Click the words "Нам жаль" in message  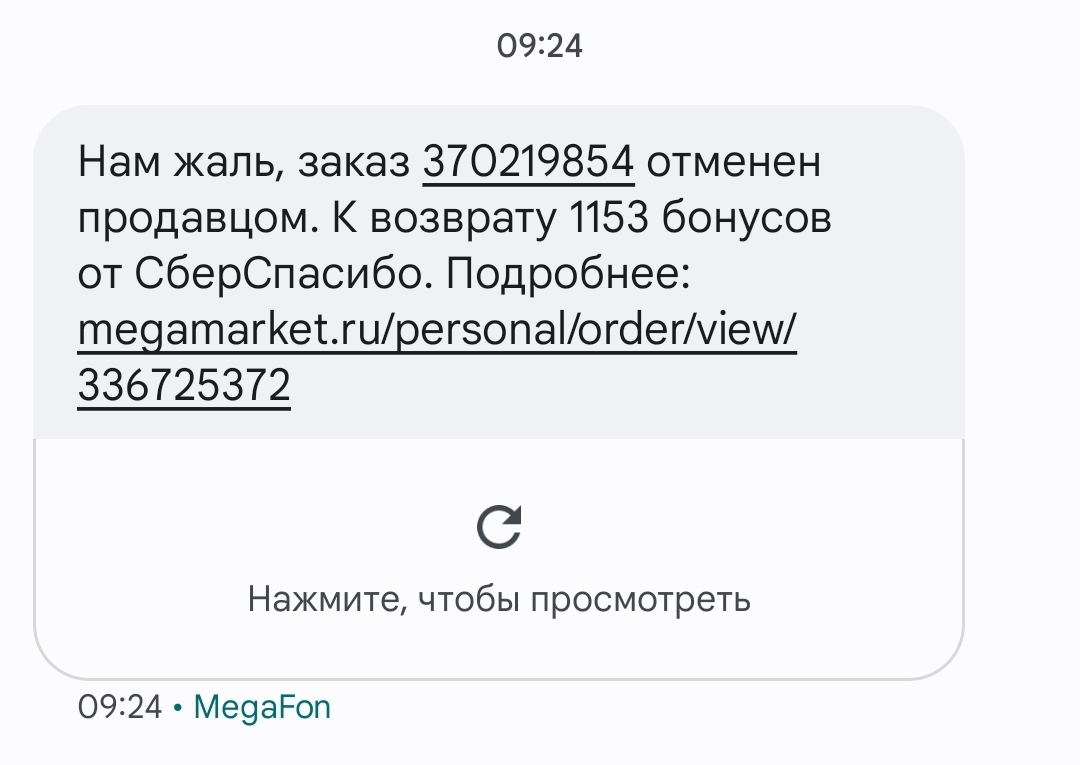(161, 162)
